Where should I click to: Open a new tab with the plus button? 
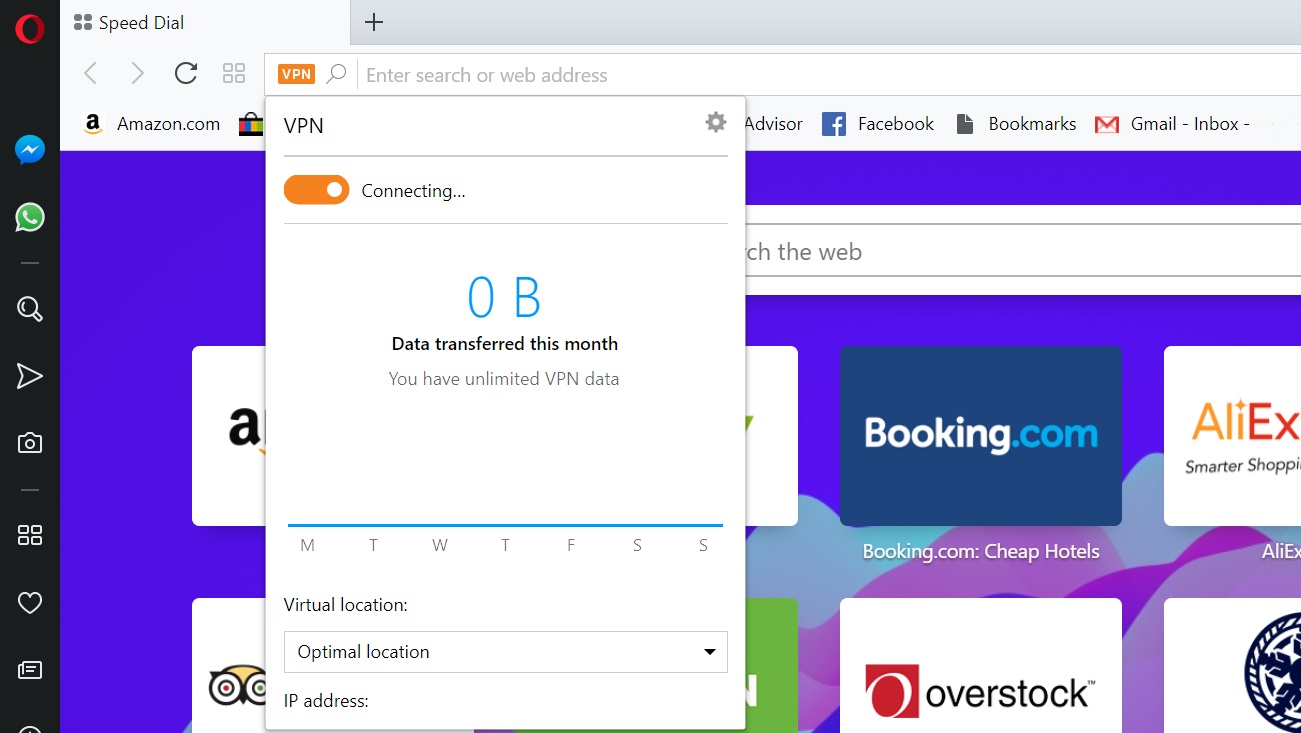pyautogui.click(x=374, y=22)
